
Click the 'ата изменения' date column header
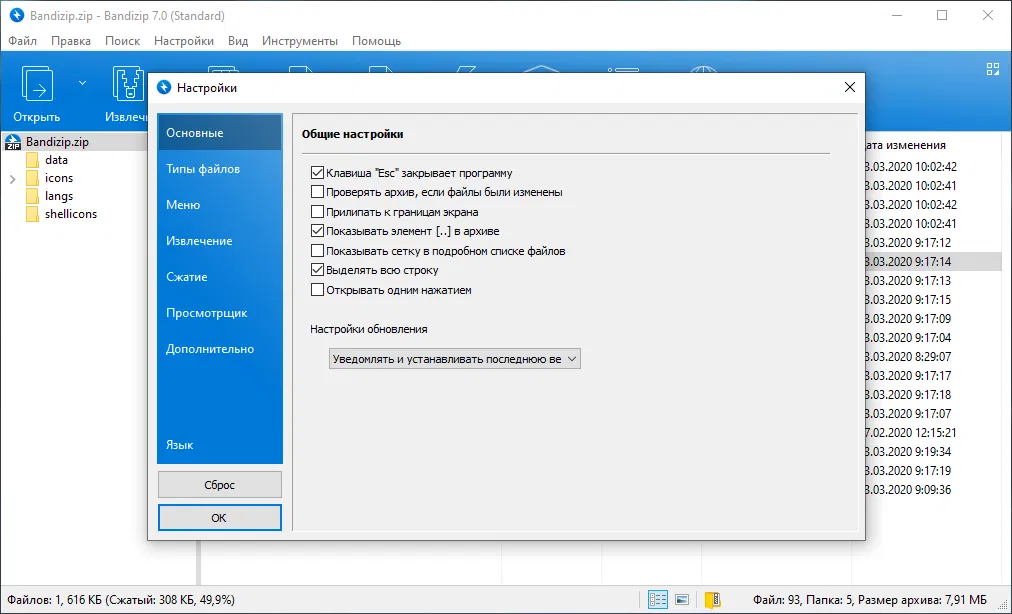pyautogui.click(x=906, y=145)
